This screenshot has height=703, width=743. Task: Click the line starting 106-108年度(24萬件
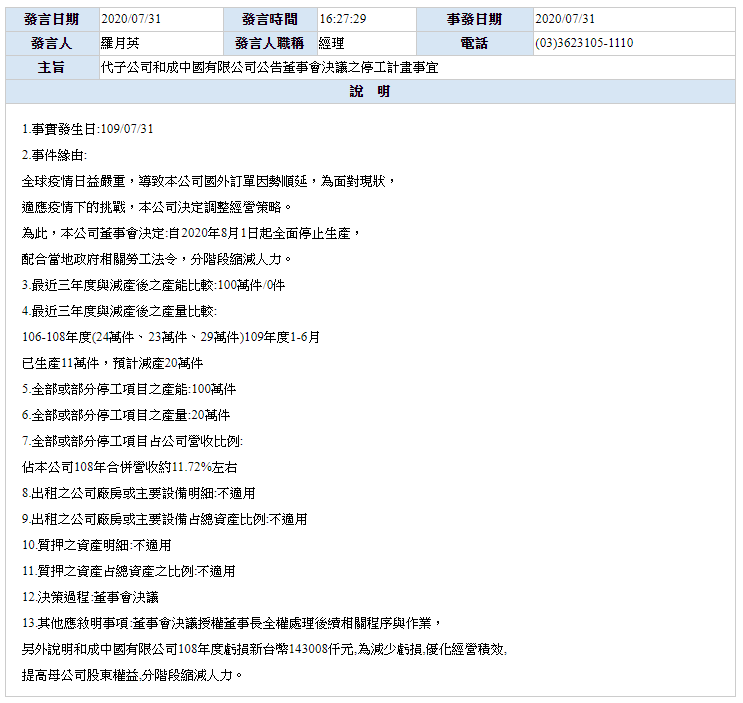tap(171, 337)
